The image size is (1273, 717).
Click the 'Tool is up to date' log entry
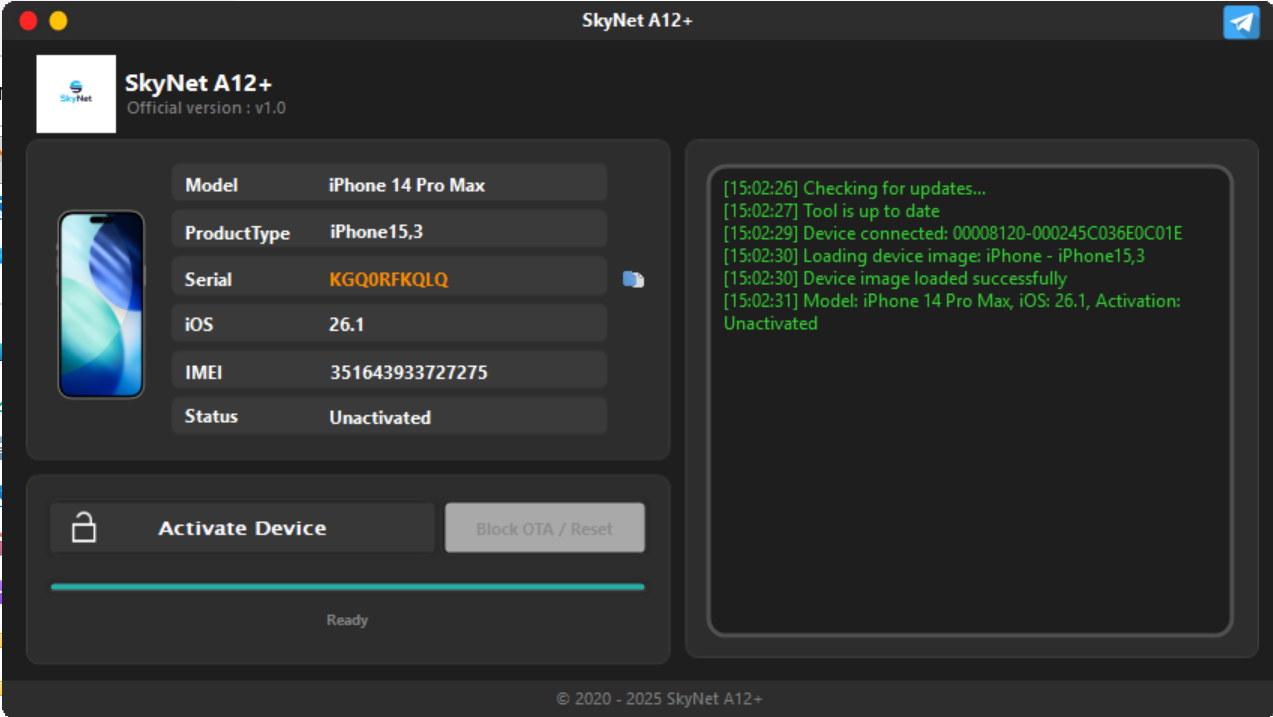click(831, 211)
